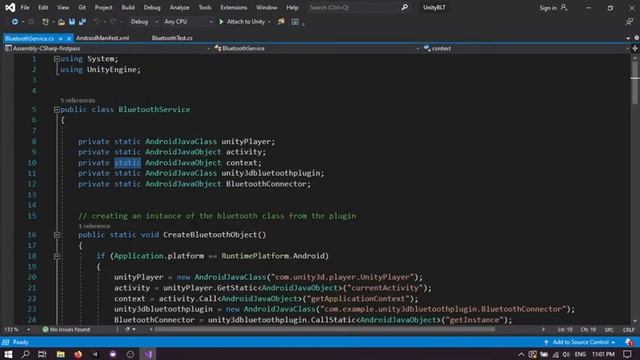The height and width of the screenshot is (360, 640).
Task: Click the volume speaker tray icon
Action: click(x=566, y=354)
